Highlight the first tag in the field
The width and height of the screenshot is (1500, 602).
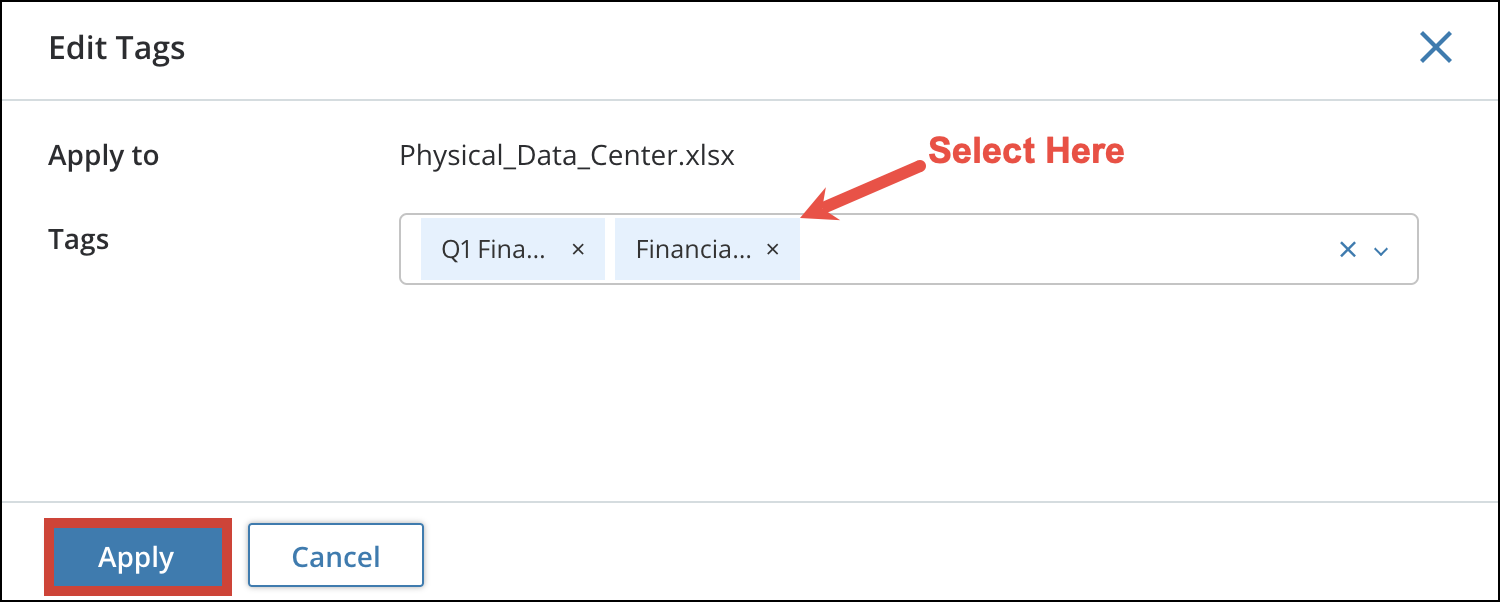pos(495,249)
